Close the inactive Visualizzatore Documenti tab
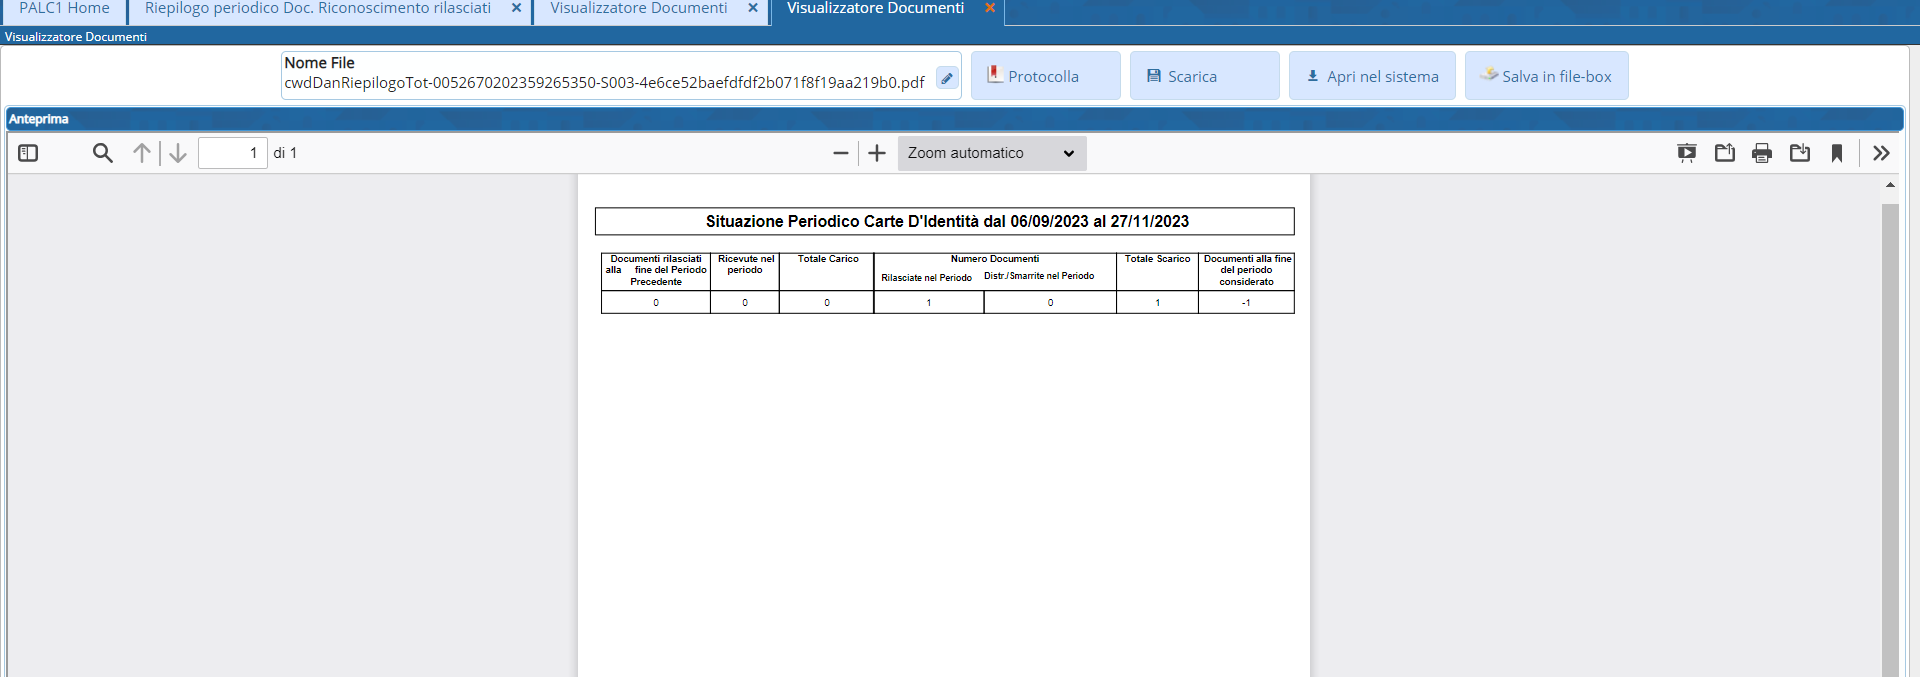 (x=753, y=8)
